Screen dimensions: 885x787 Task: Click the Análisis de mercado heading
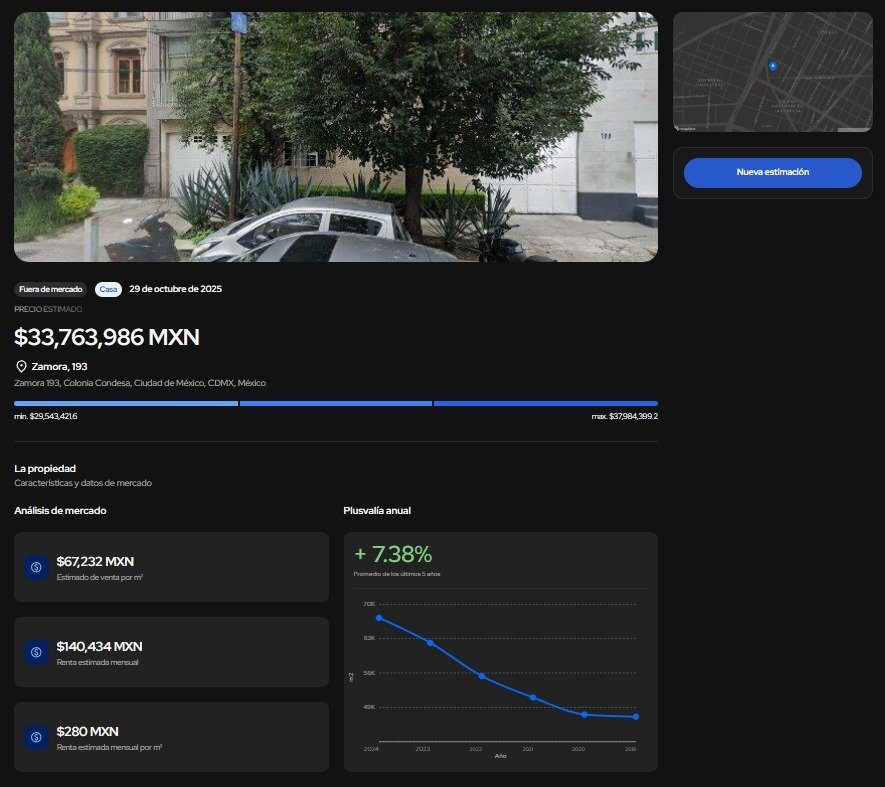pos(60,510)
